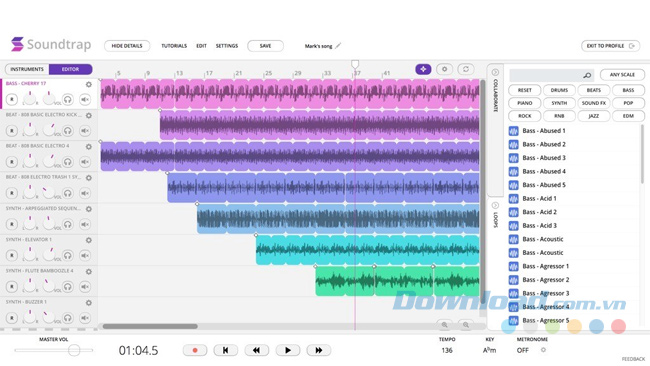Click the record button
The width and height of the screenshot is (650, 366).
pyautogui.click(x=195, y=350)
